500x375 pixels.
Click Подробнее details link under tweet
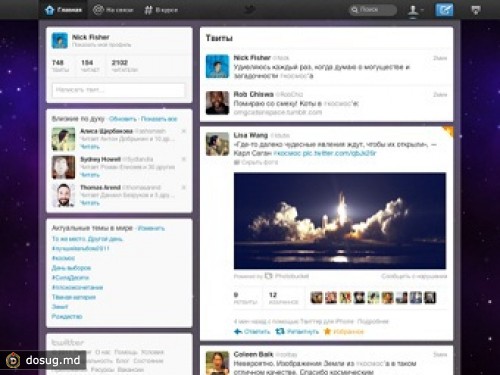(373, 321)
